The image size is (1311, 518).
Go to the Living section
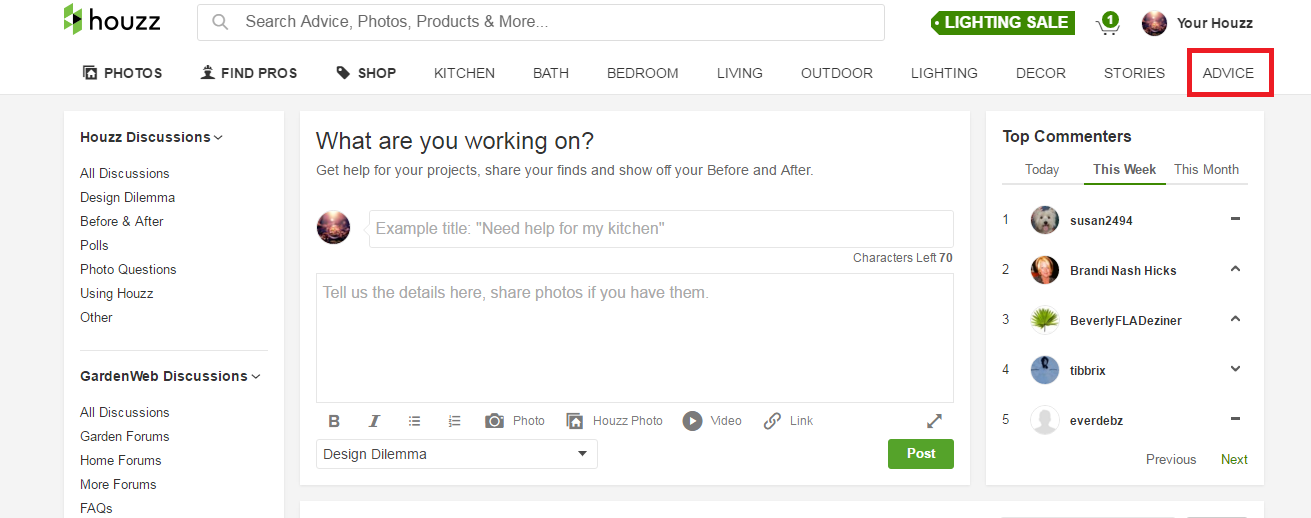point(740,73)
